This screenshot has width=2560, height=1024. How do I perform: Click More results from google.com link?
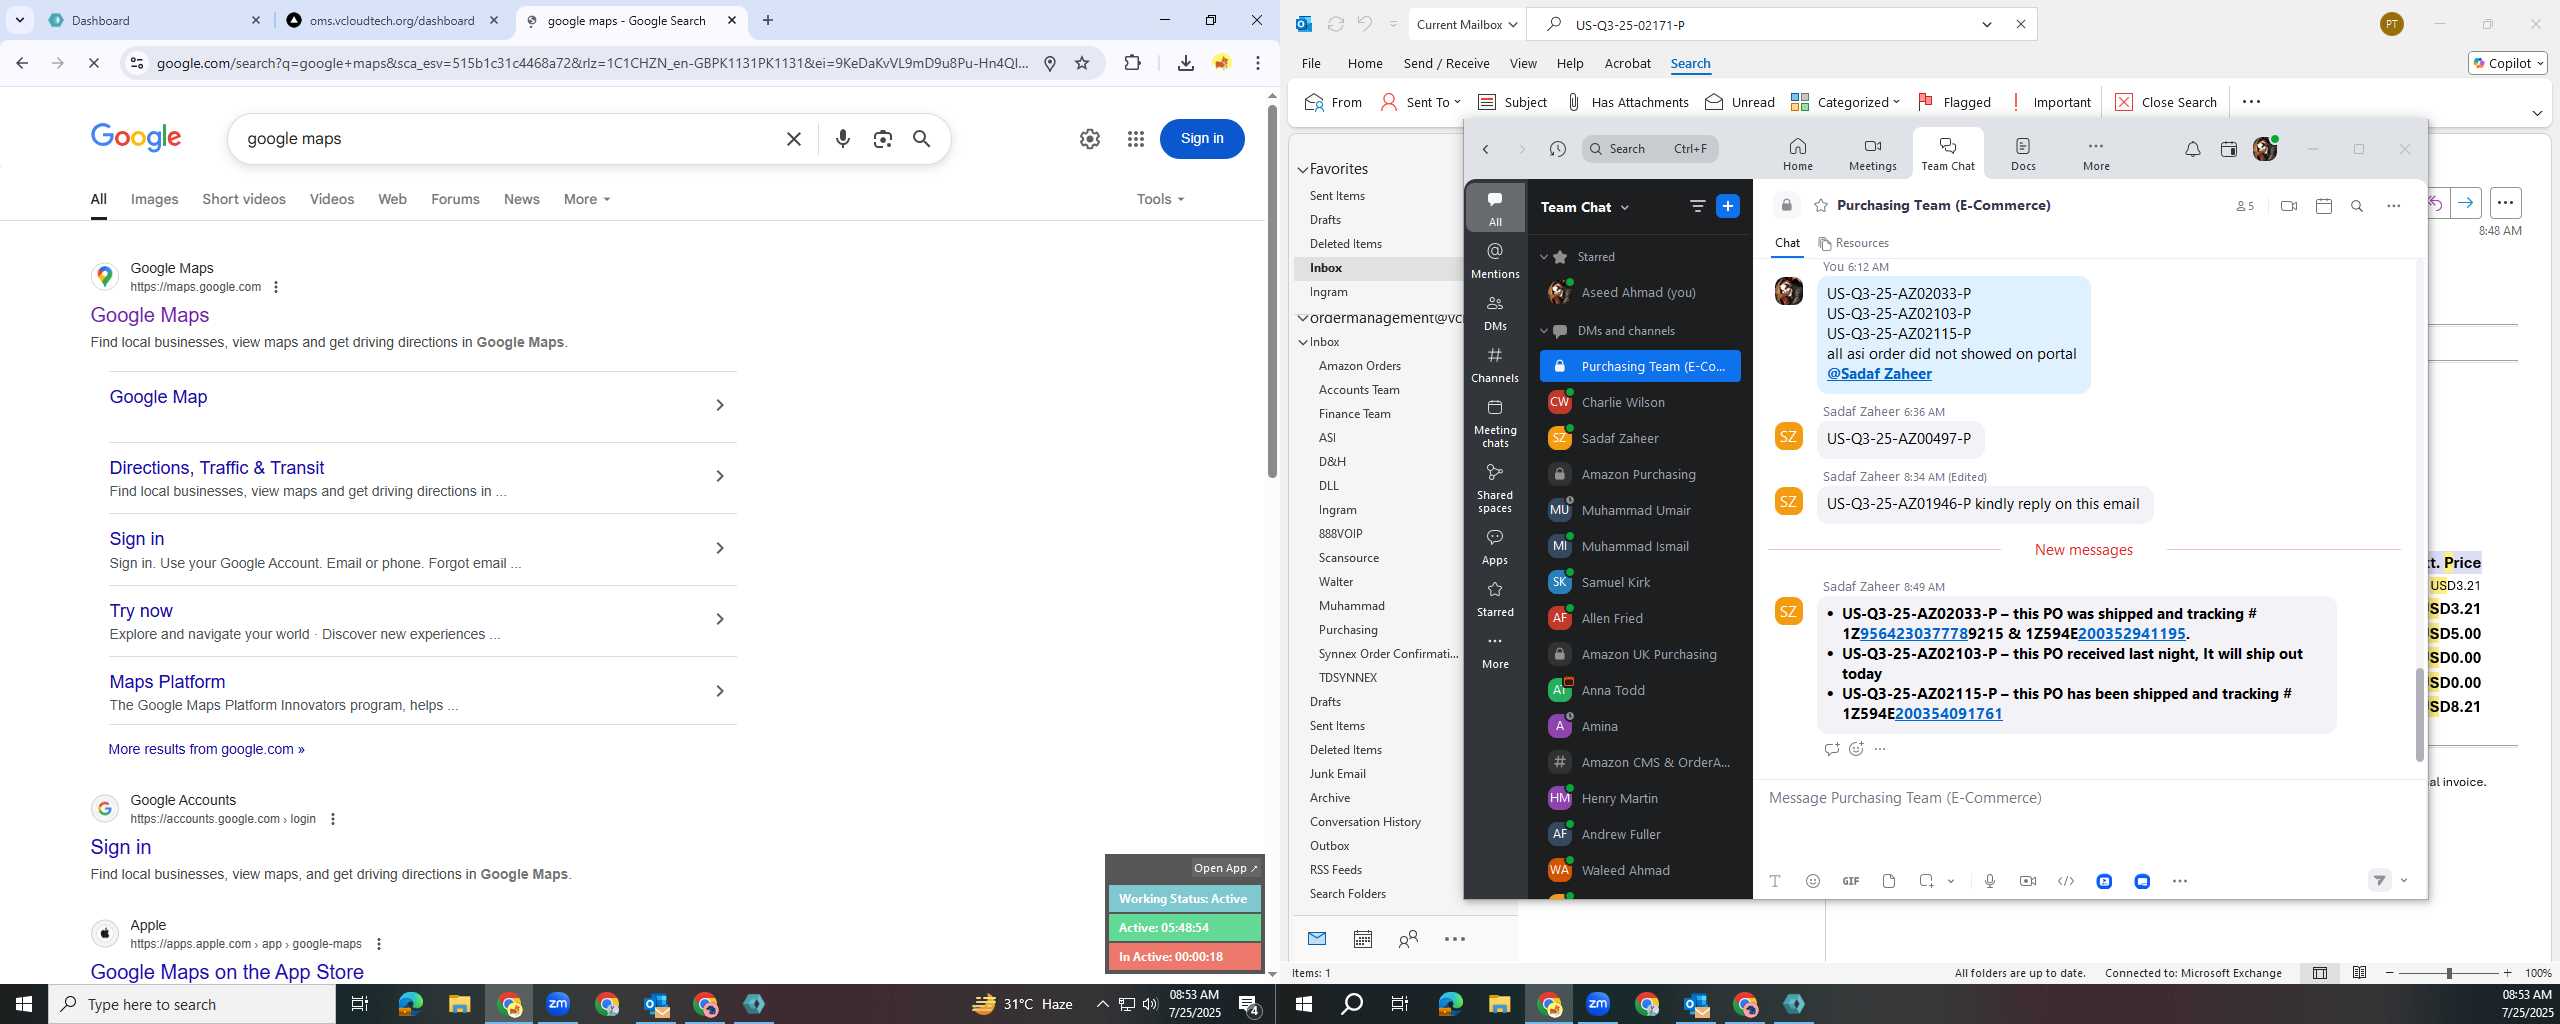tap(206, 749)
